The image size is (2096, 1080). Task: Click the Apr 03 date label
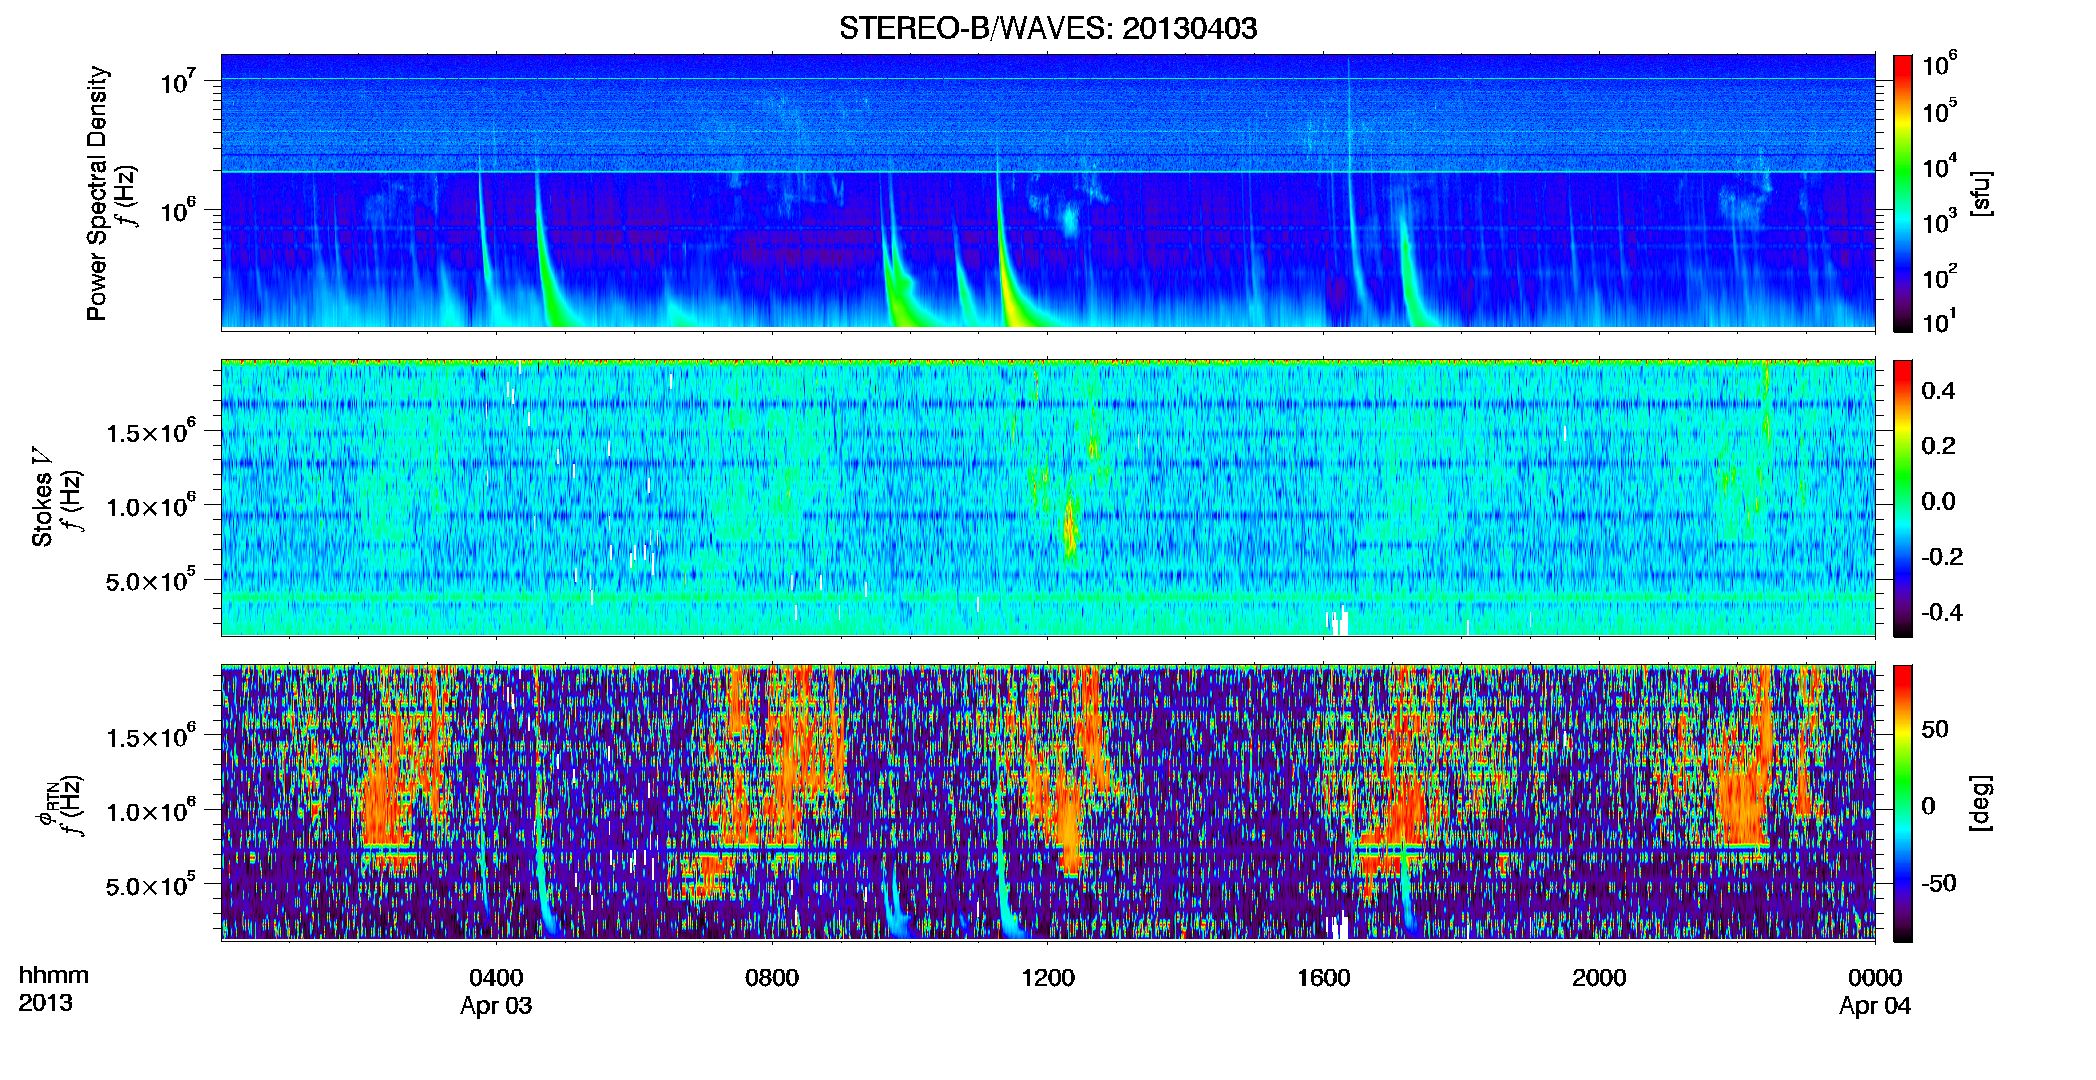click(x=496, y=1006)
